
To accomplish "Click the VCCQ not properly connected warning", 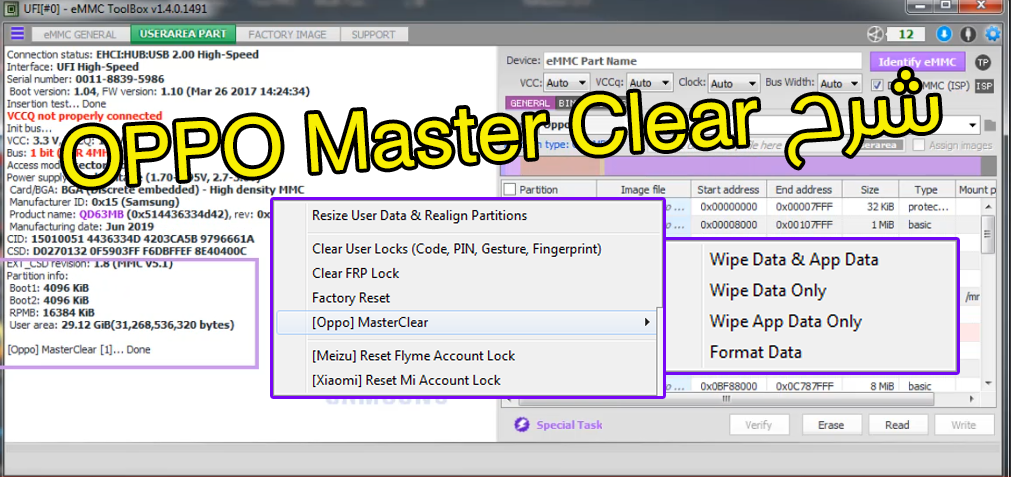I will (x=84, y=116).
